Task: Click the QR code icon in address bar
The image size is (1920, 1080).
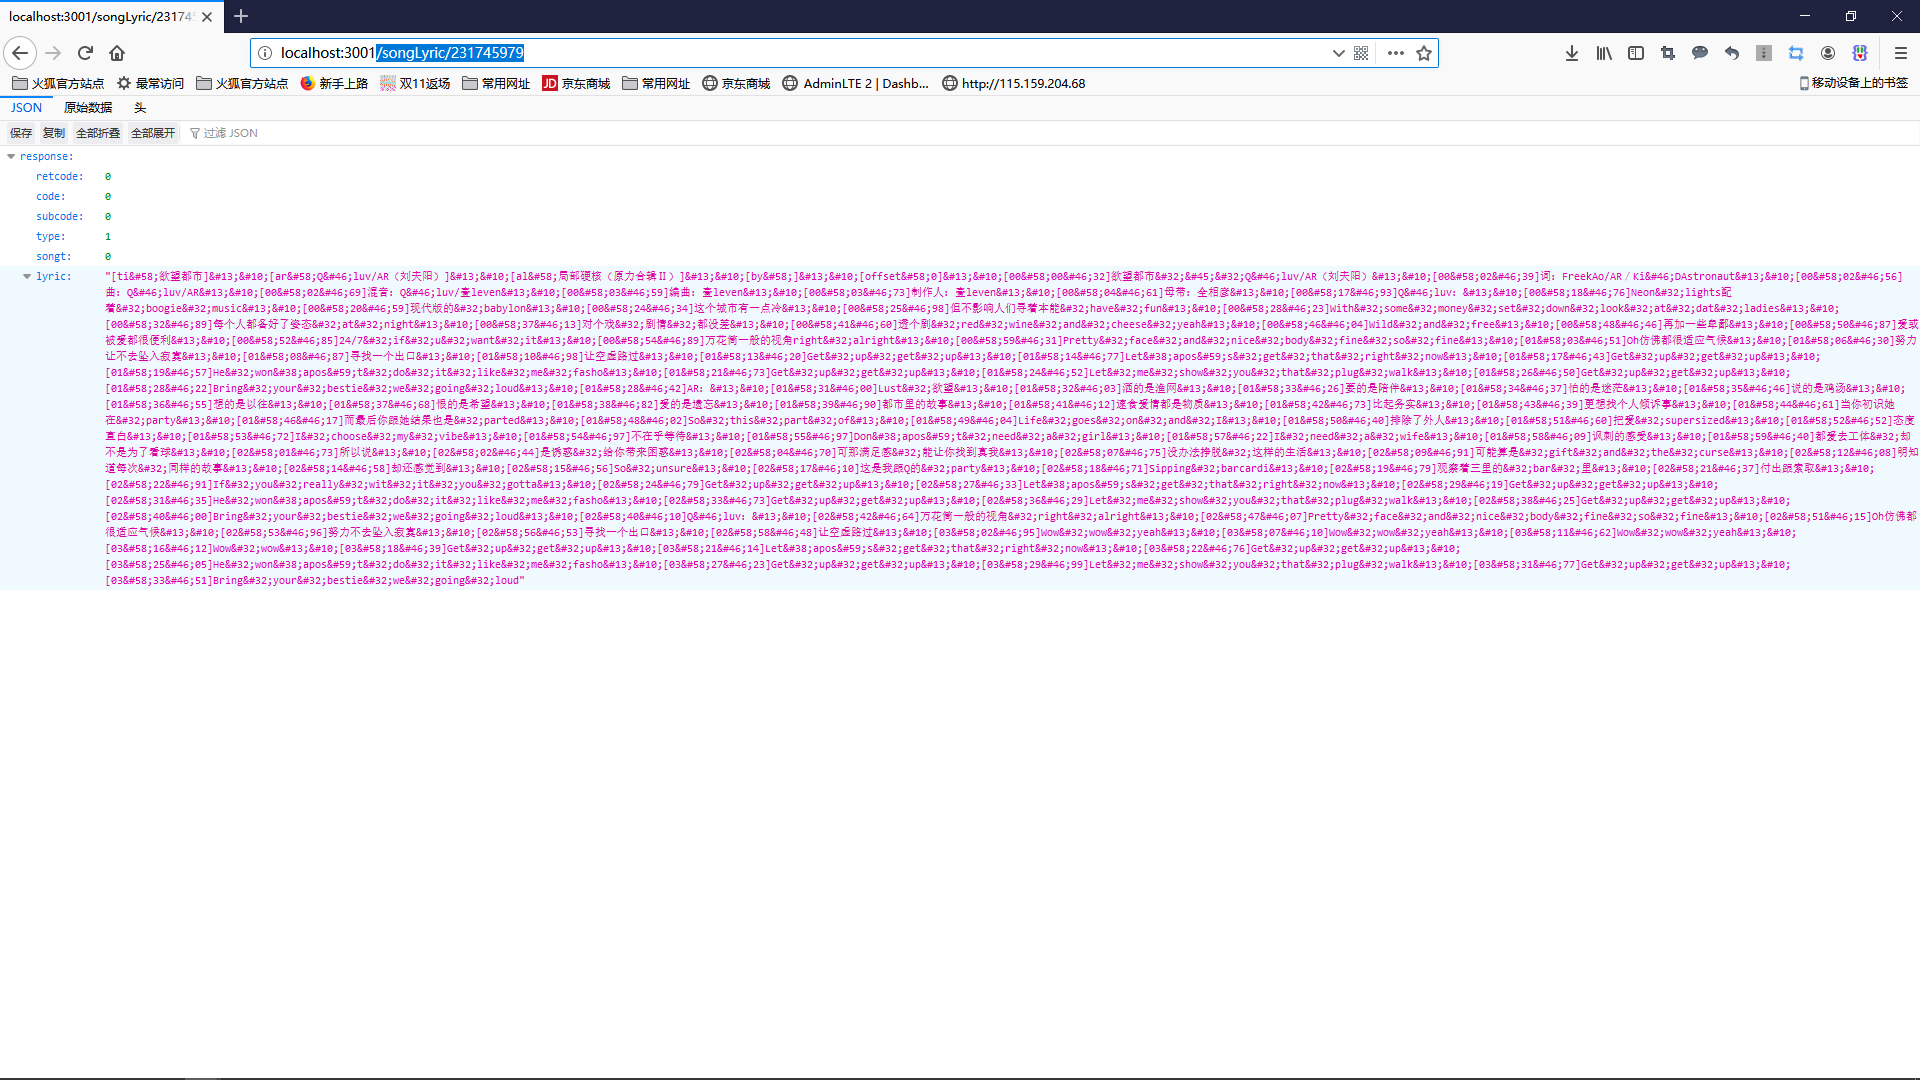Action: (1361, 53)
